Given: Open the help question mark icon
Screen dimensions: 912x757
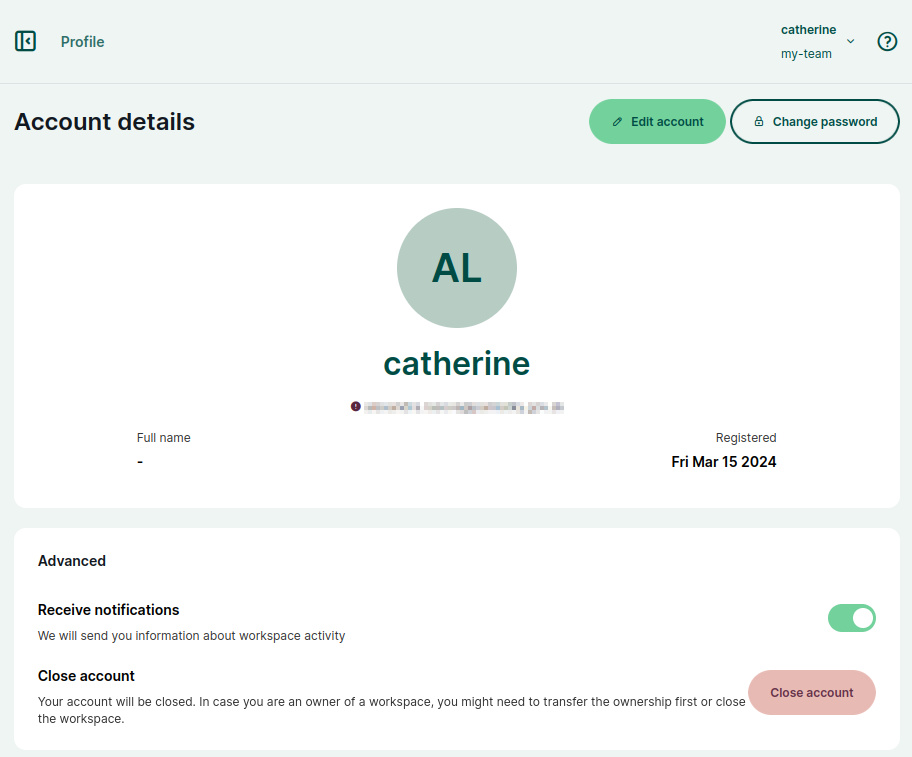Looking at the screenshot, I should (887, 41).
